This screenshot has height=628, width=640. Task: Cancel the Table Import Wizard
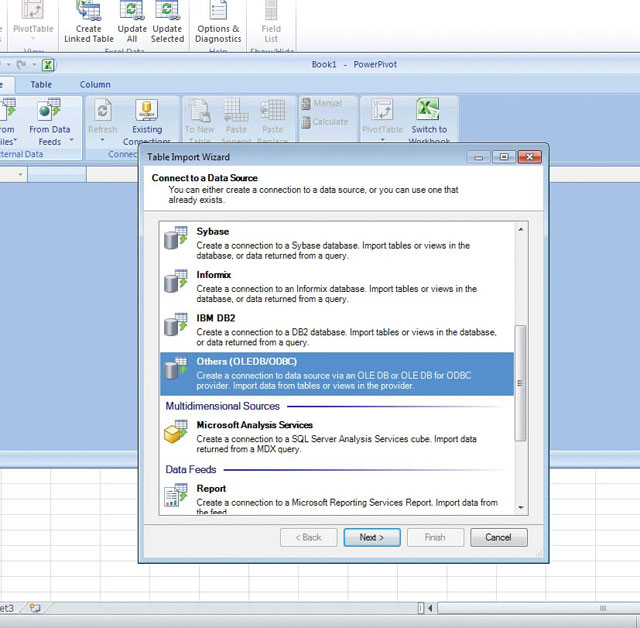coord(498,537)
